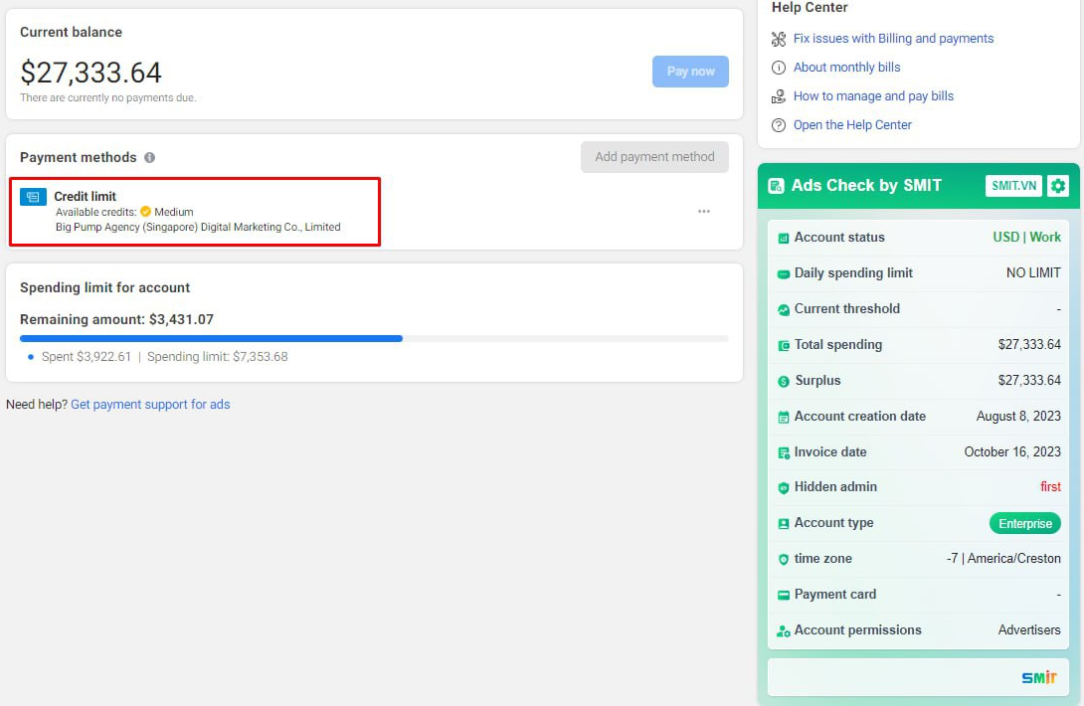Click Spending limit: $7,353.68 text
The height and width of the screenshot is (706, 1084).
(x=217, y=357)
